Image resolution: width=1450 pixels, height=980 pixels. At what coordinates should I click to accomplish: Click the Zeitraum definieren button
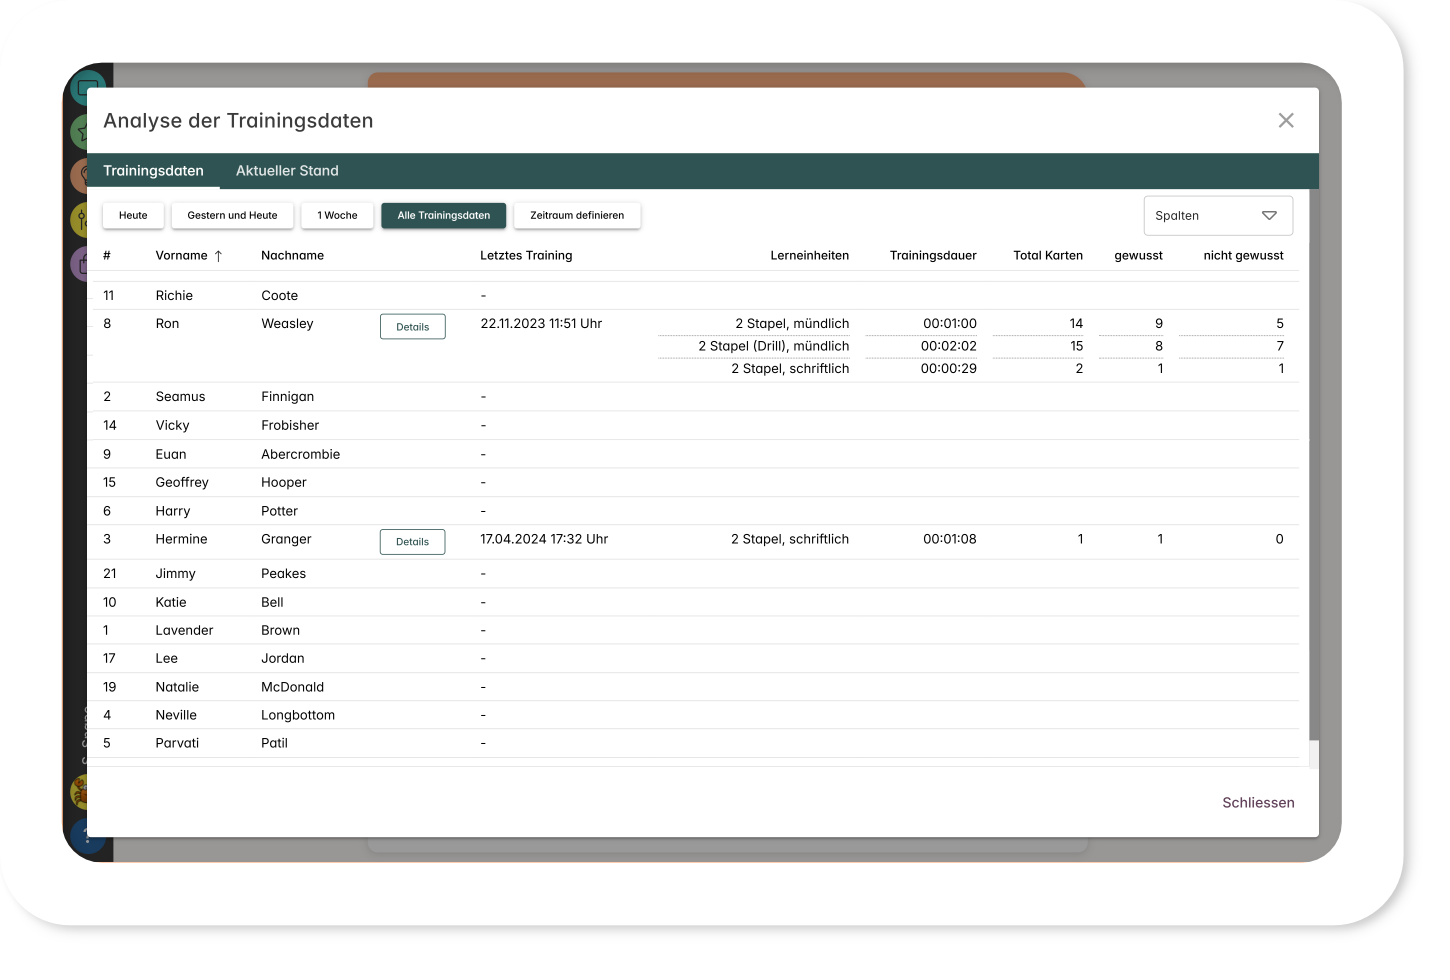pyautogui.click(x=577, y=216)
